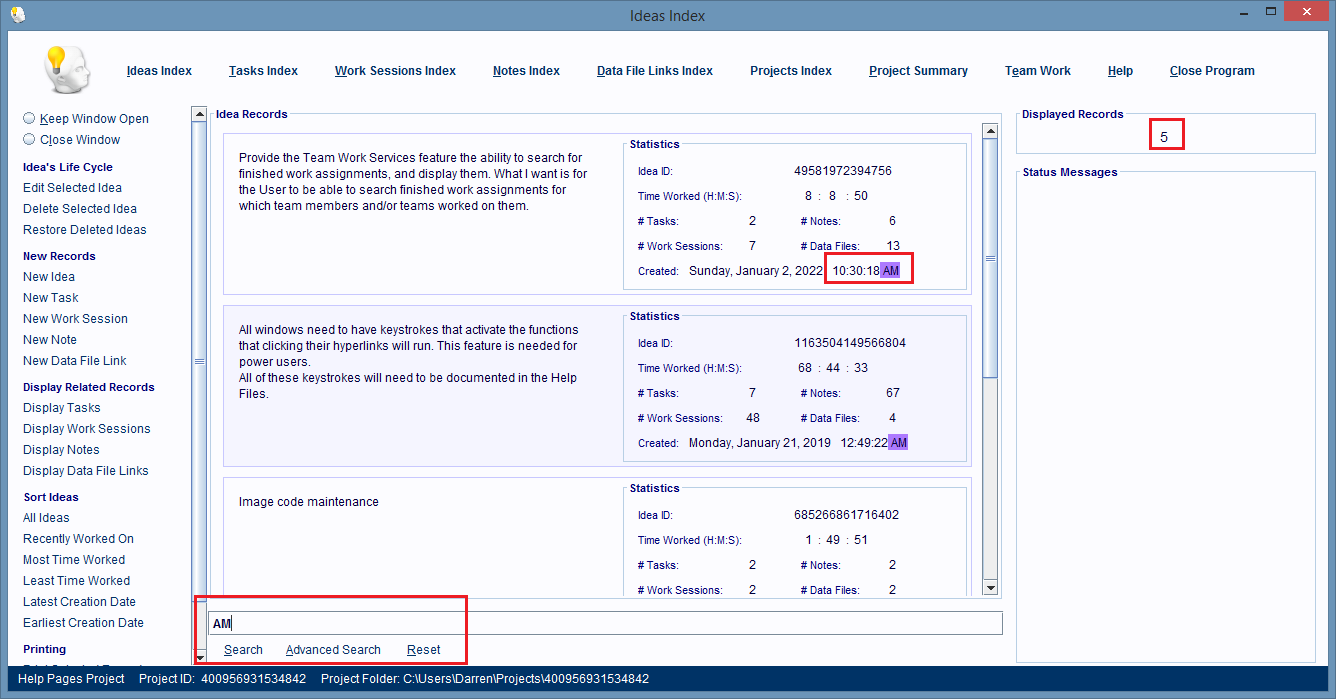The width and height of the screenshot is (1336, 699).
Task: Sort ideas by Latest Creation Date
Action: tap(79, 602)
